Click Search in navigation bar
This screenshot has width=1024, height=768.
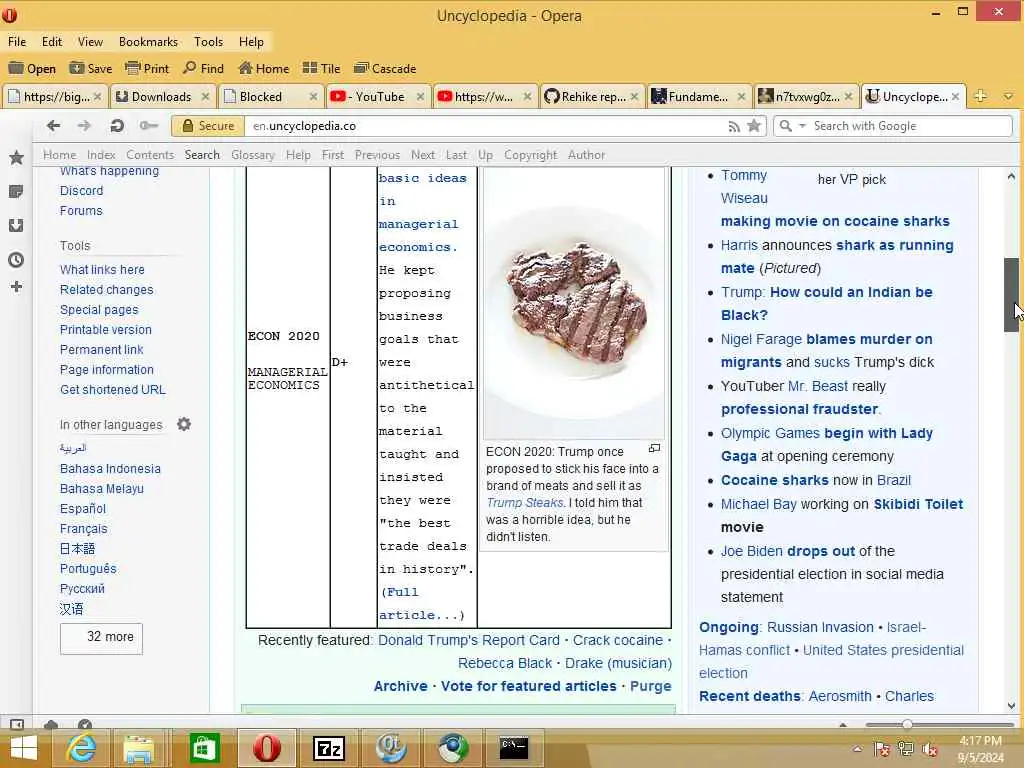(x=202, y=155)
